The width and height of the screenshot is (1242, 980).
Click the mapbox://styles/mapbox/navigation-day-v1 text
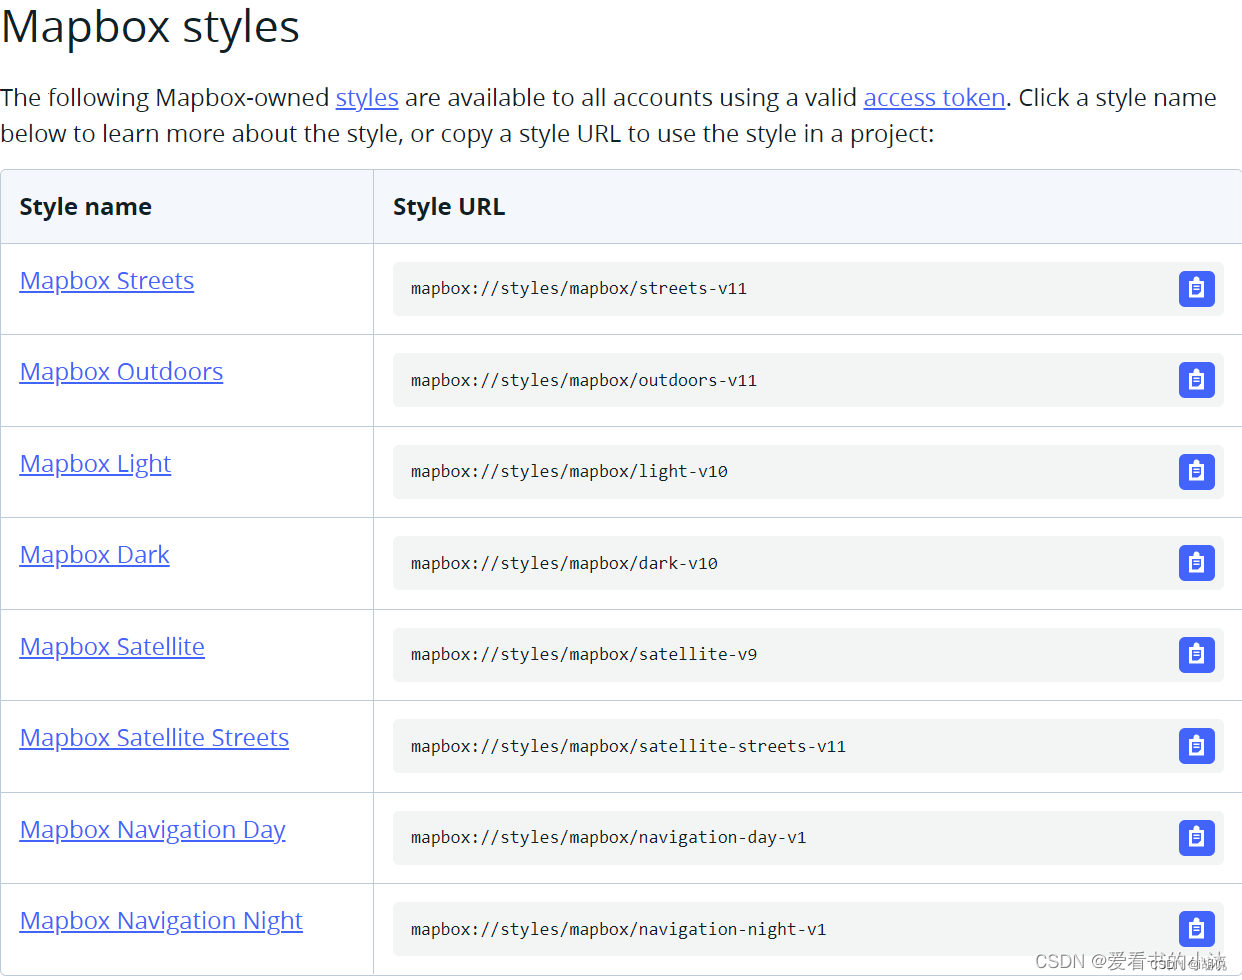pyautogui.click(x=608, y=838)
